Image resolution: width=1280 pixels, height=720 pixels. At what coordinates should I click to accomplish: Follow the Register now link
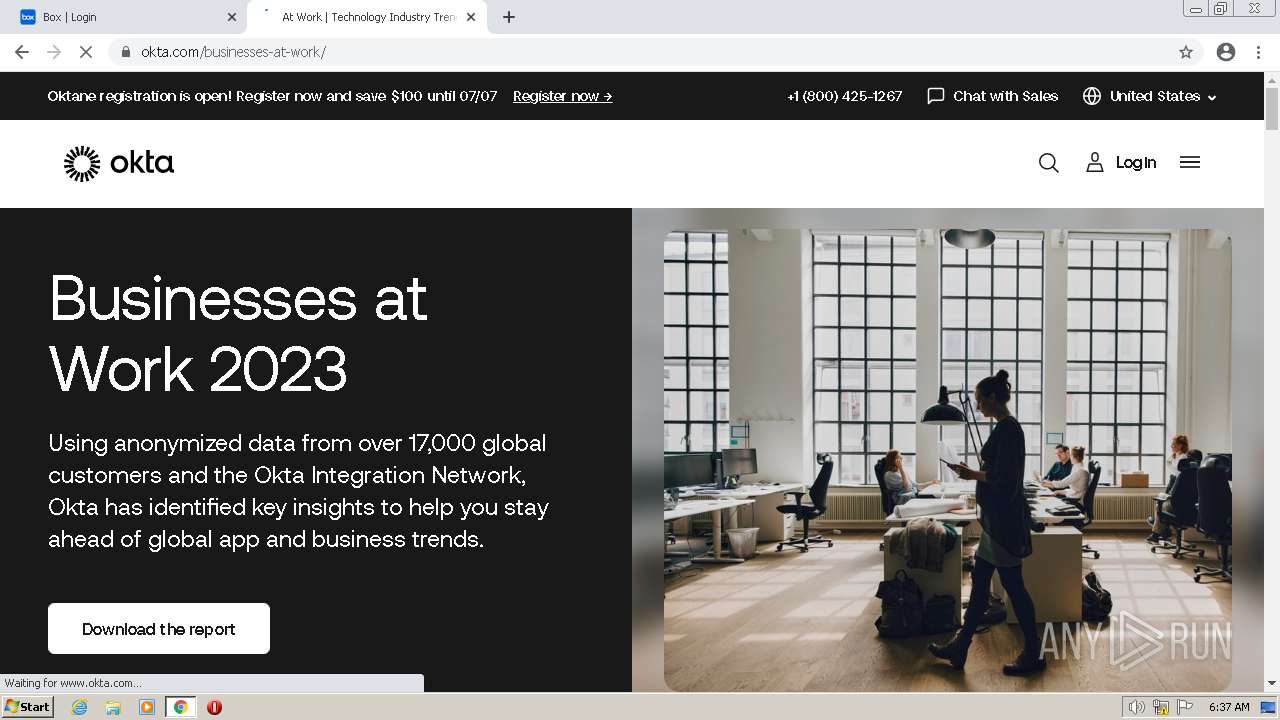point(562,96)
